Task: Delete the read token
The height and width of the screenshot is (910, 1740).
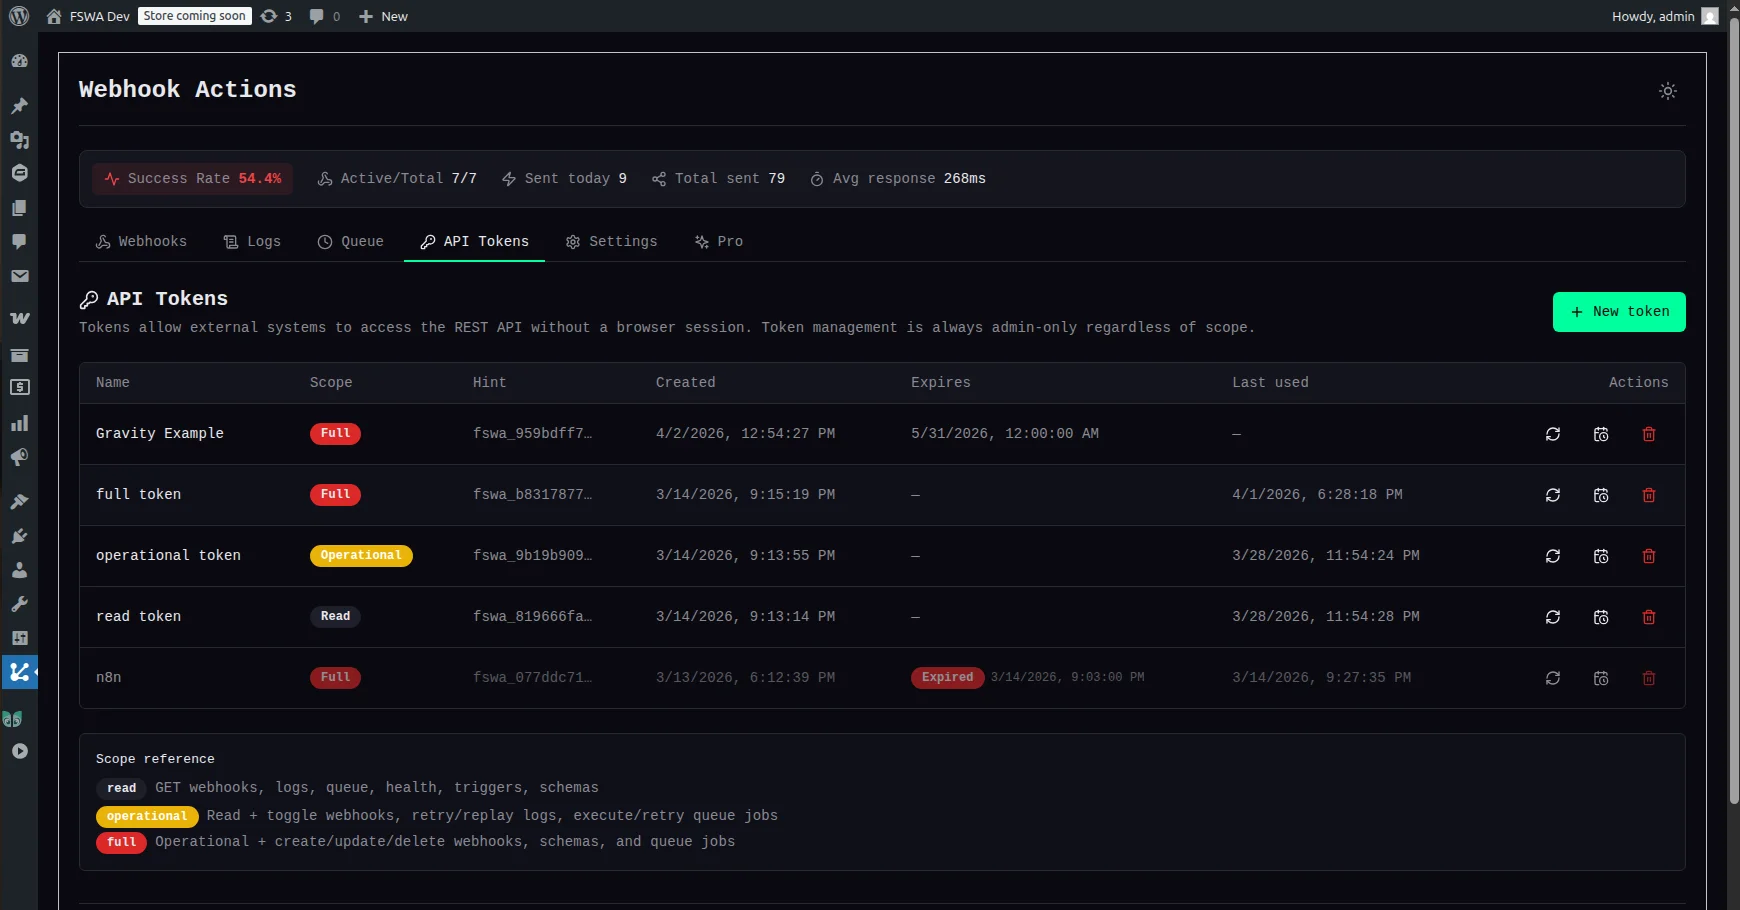Action: click(1649, 617)
